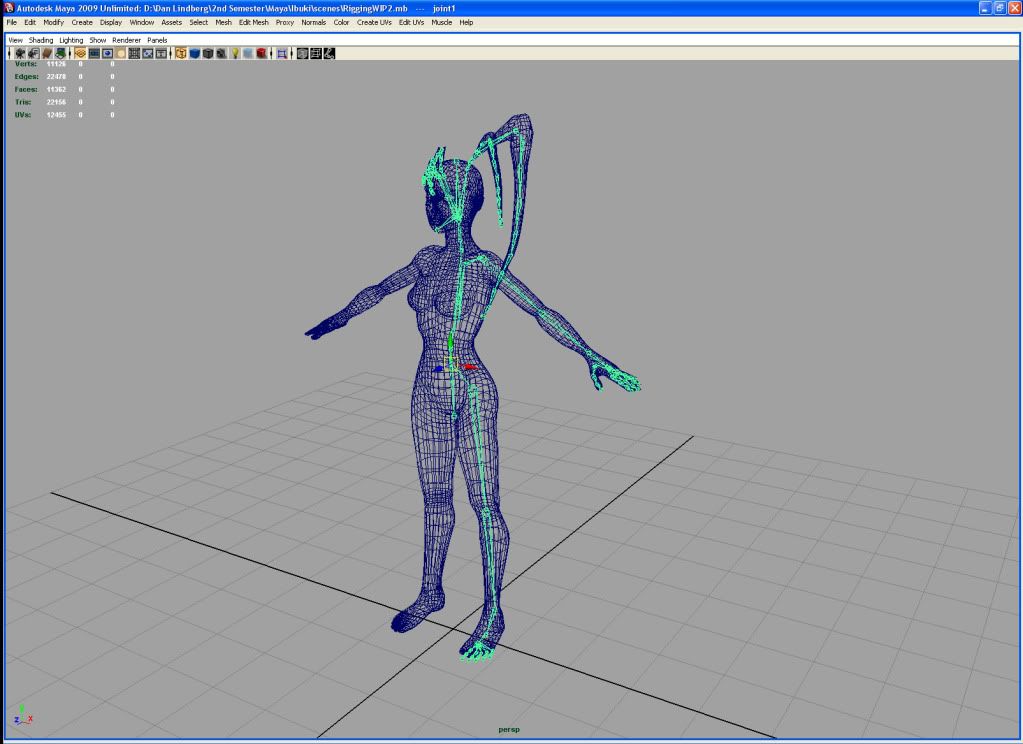The image size is (1023, 744).
Task: Toggle X-ray active components icon
Action: [x=316, y=54]
